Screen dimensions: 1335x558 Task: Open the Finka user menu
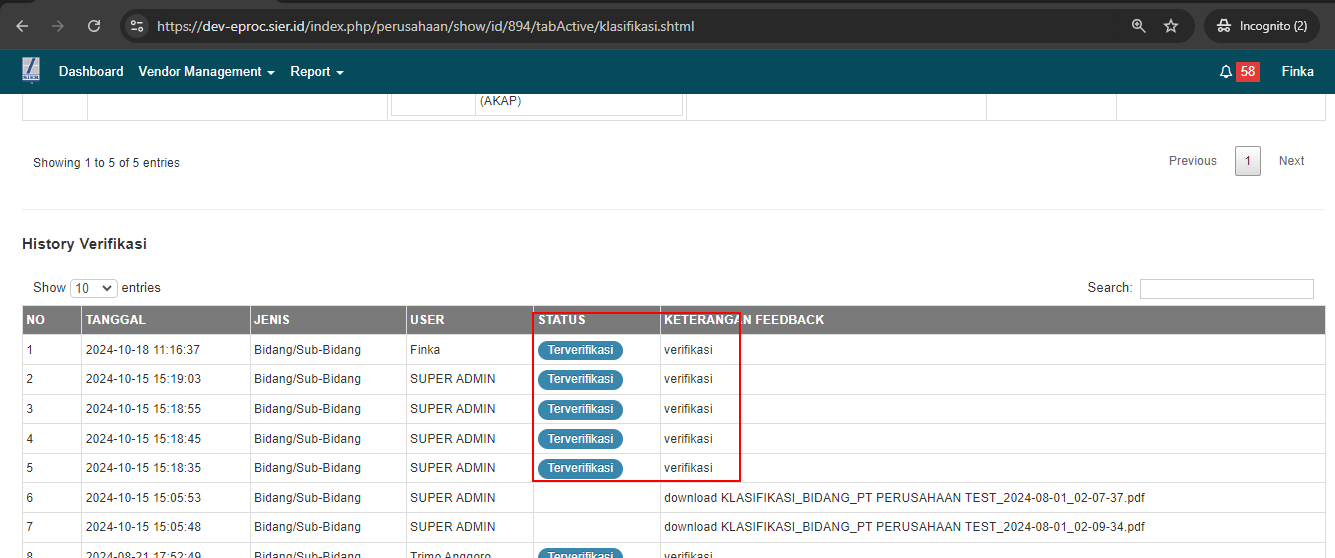click(1297, 72)
